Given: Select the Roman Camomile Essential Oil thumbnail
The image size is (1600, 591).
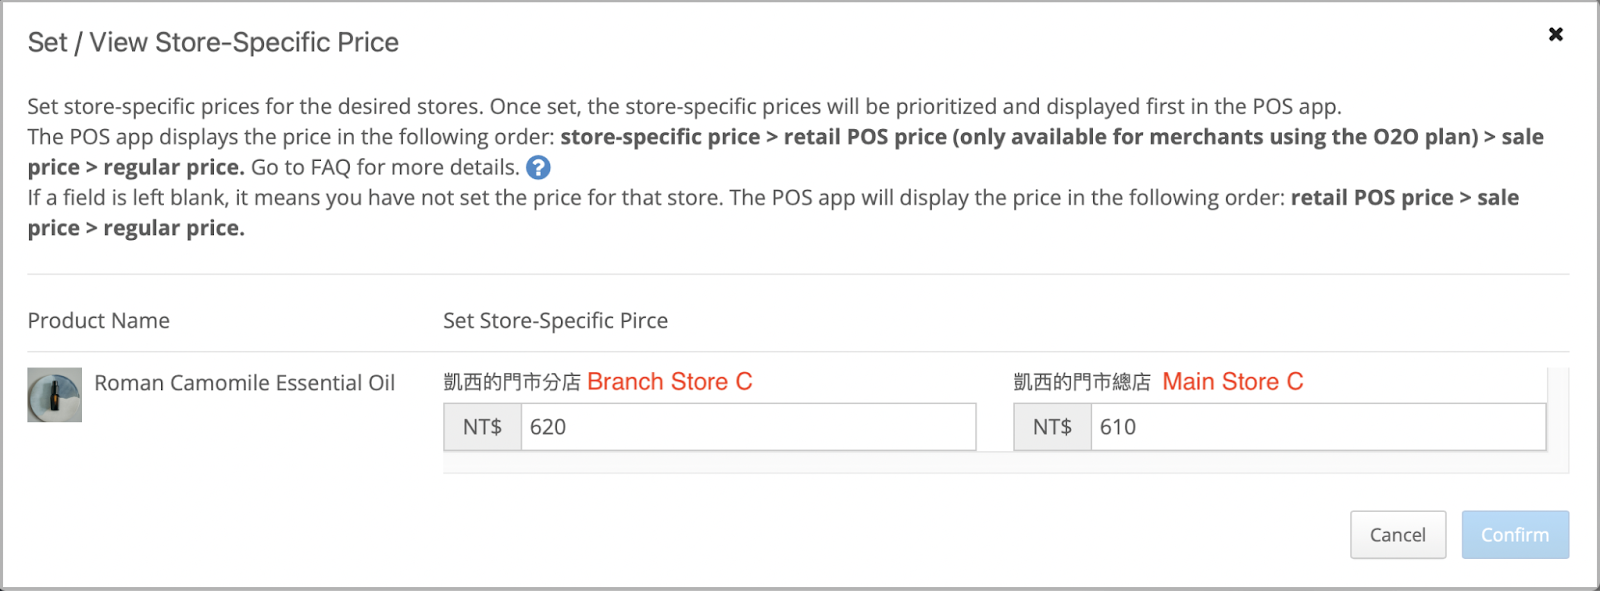Looking at the screenshot, I should 54,395.
